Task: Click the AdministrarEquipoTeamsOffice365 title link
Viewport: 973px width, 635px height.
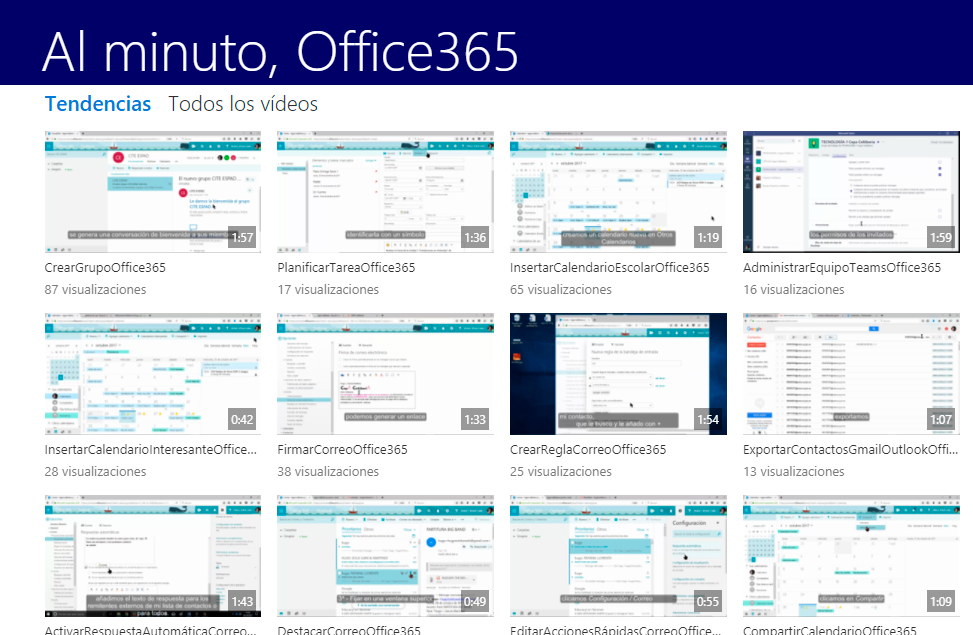Action: [x=842, y=268]
